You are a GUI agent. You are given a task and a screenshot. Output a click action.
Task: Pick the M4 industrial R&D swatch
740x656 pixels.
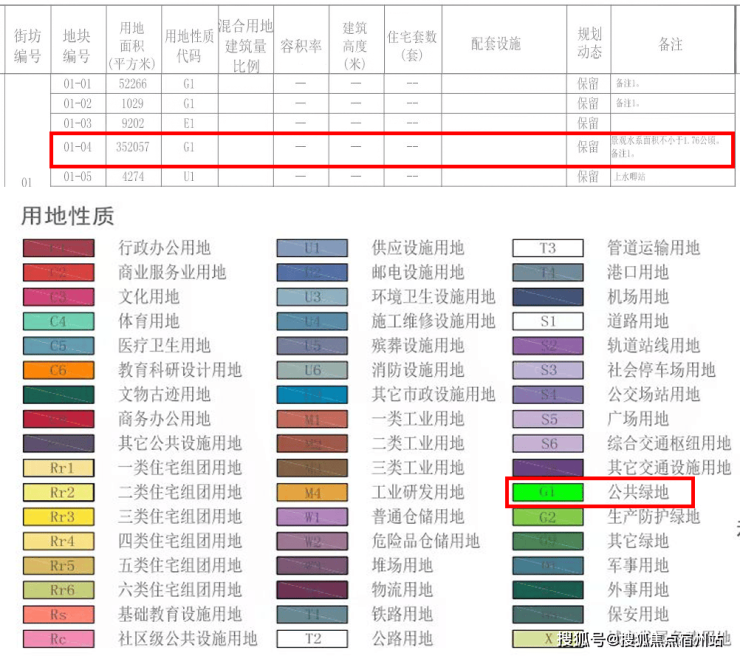coord(312,492)
